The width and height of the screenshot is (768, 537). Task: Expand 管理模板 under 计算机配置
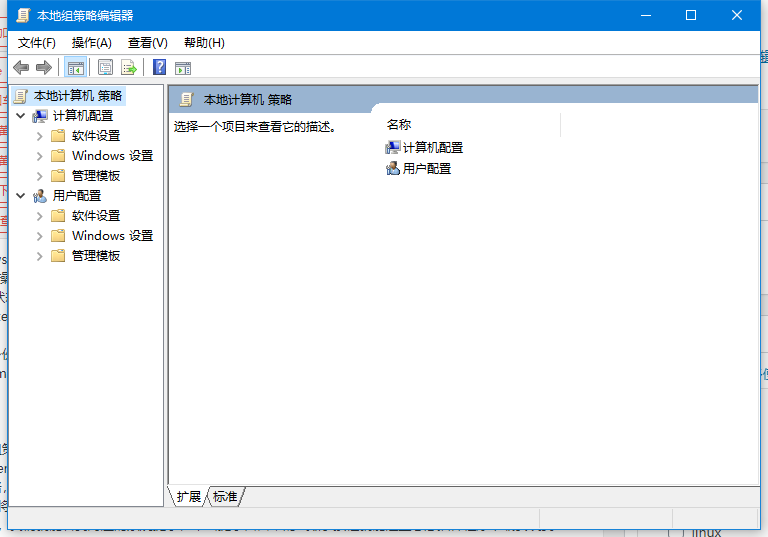(x=40, y=176)
